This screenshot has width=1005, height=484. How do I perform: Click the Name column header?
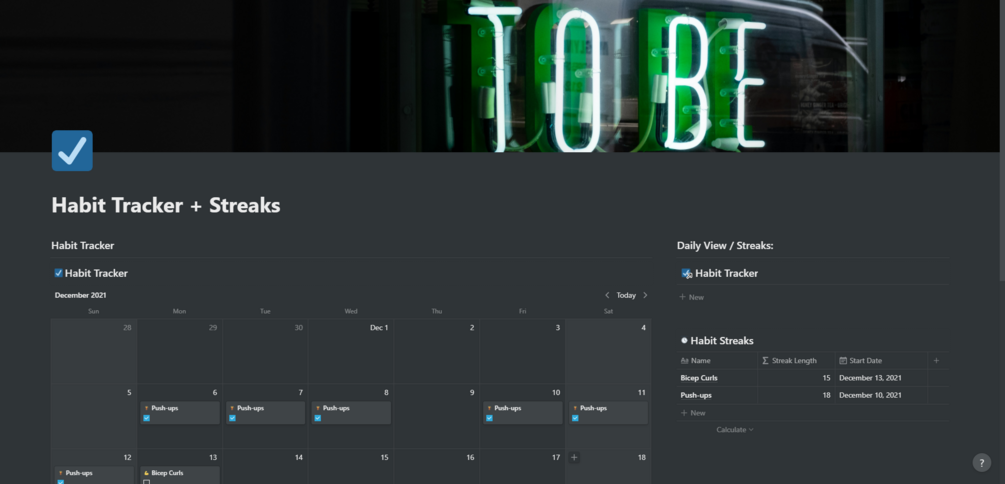717,361
